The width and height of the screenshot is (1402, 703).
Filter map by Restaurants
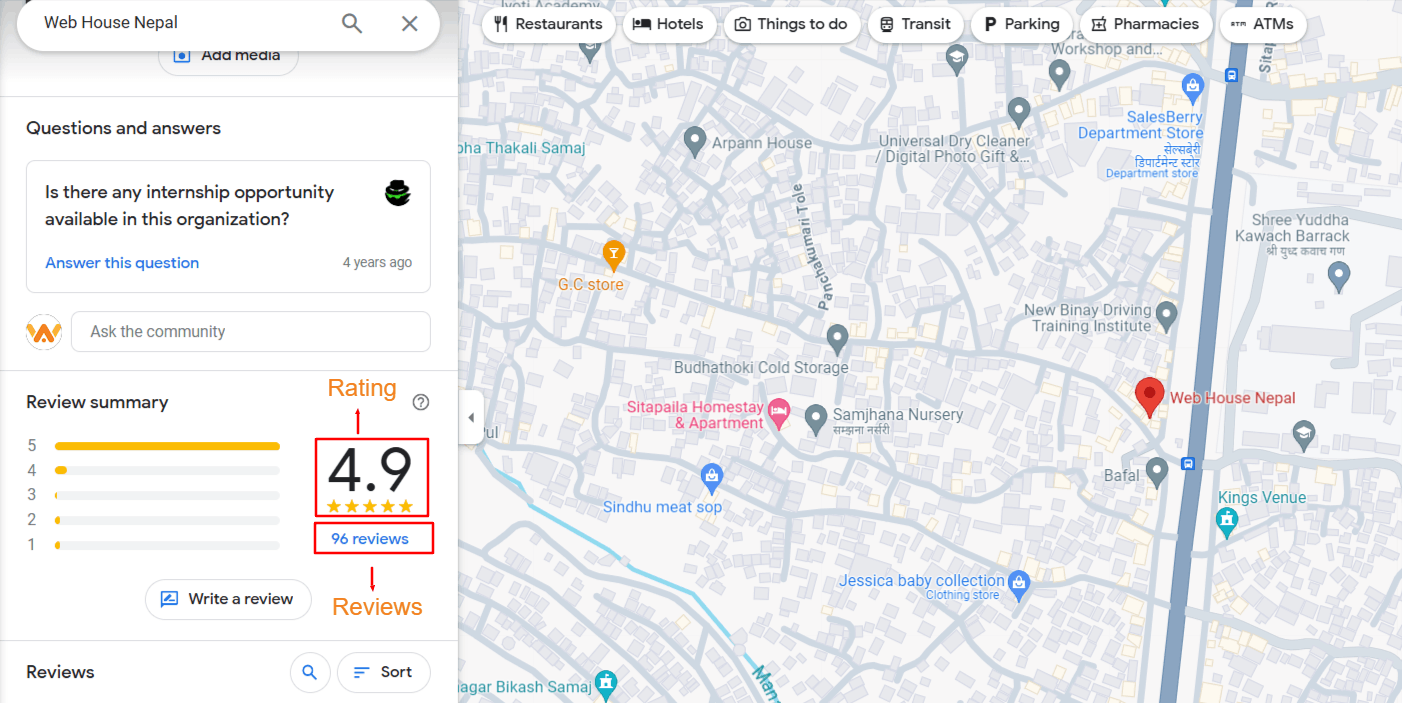pyautogui.click(x=548, y=24)
